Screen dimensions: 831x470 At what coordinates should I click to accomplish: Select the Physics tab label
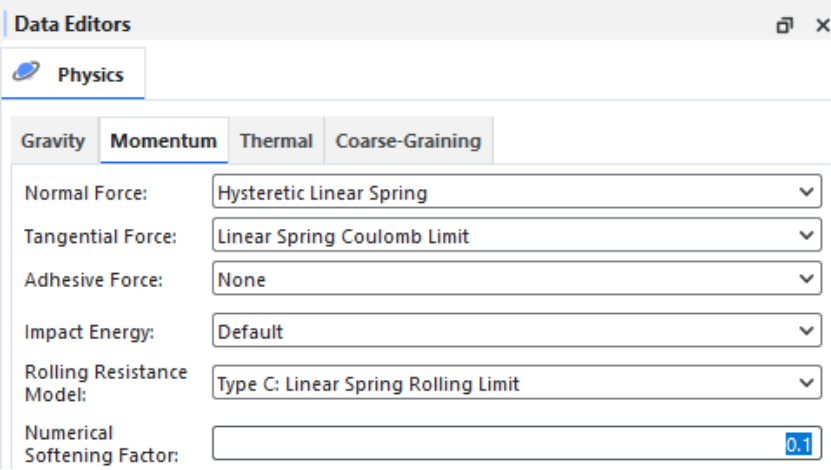click(91, 75)
